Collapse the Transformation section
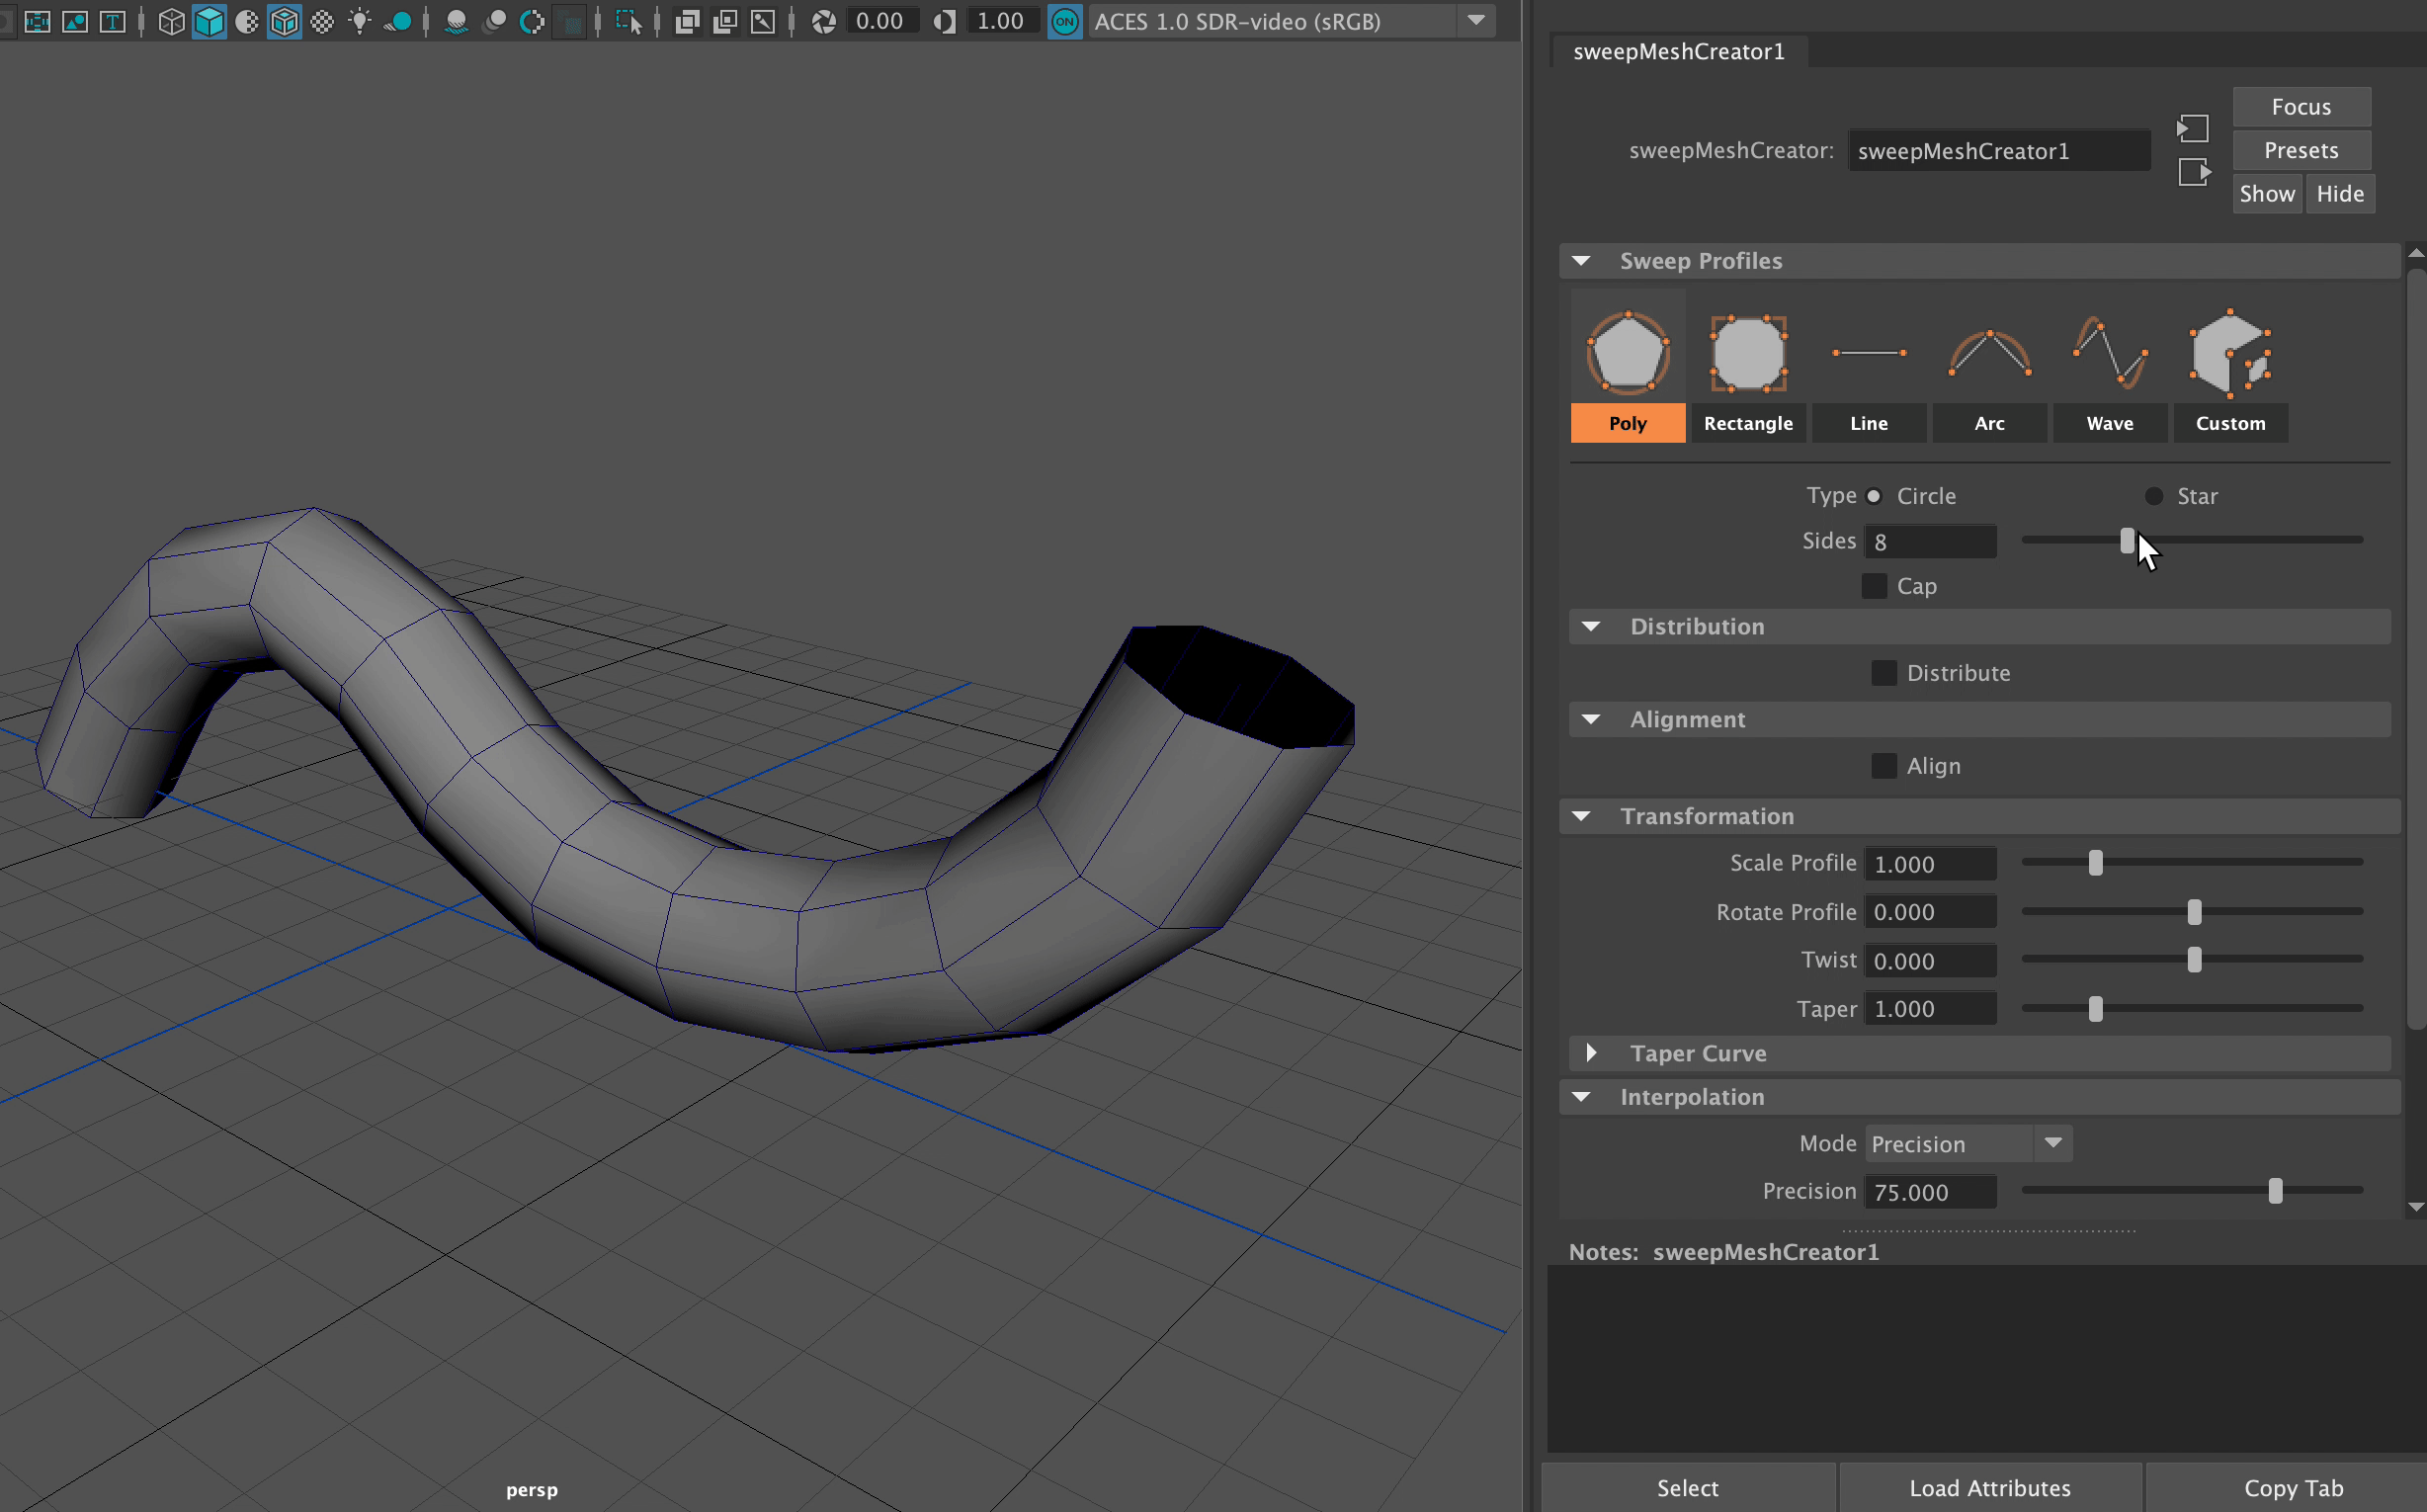Viewport: 2427px width, 1512px height. (1580, 815)
